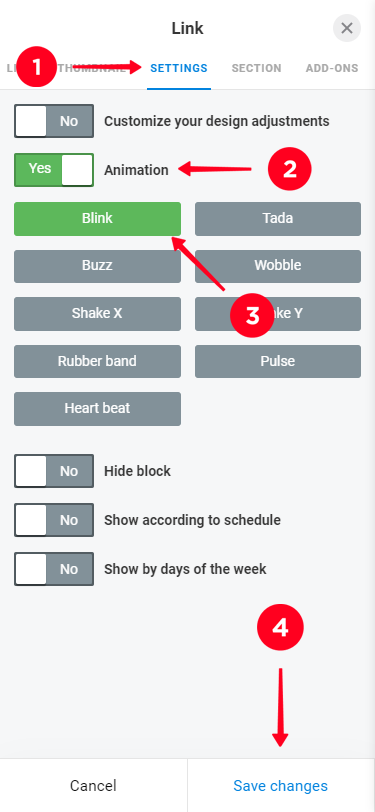Select the Wobble animation

(278, 266)
